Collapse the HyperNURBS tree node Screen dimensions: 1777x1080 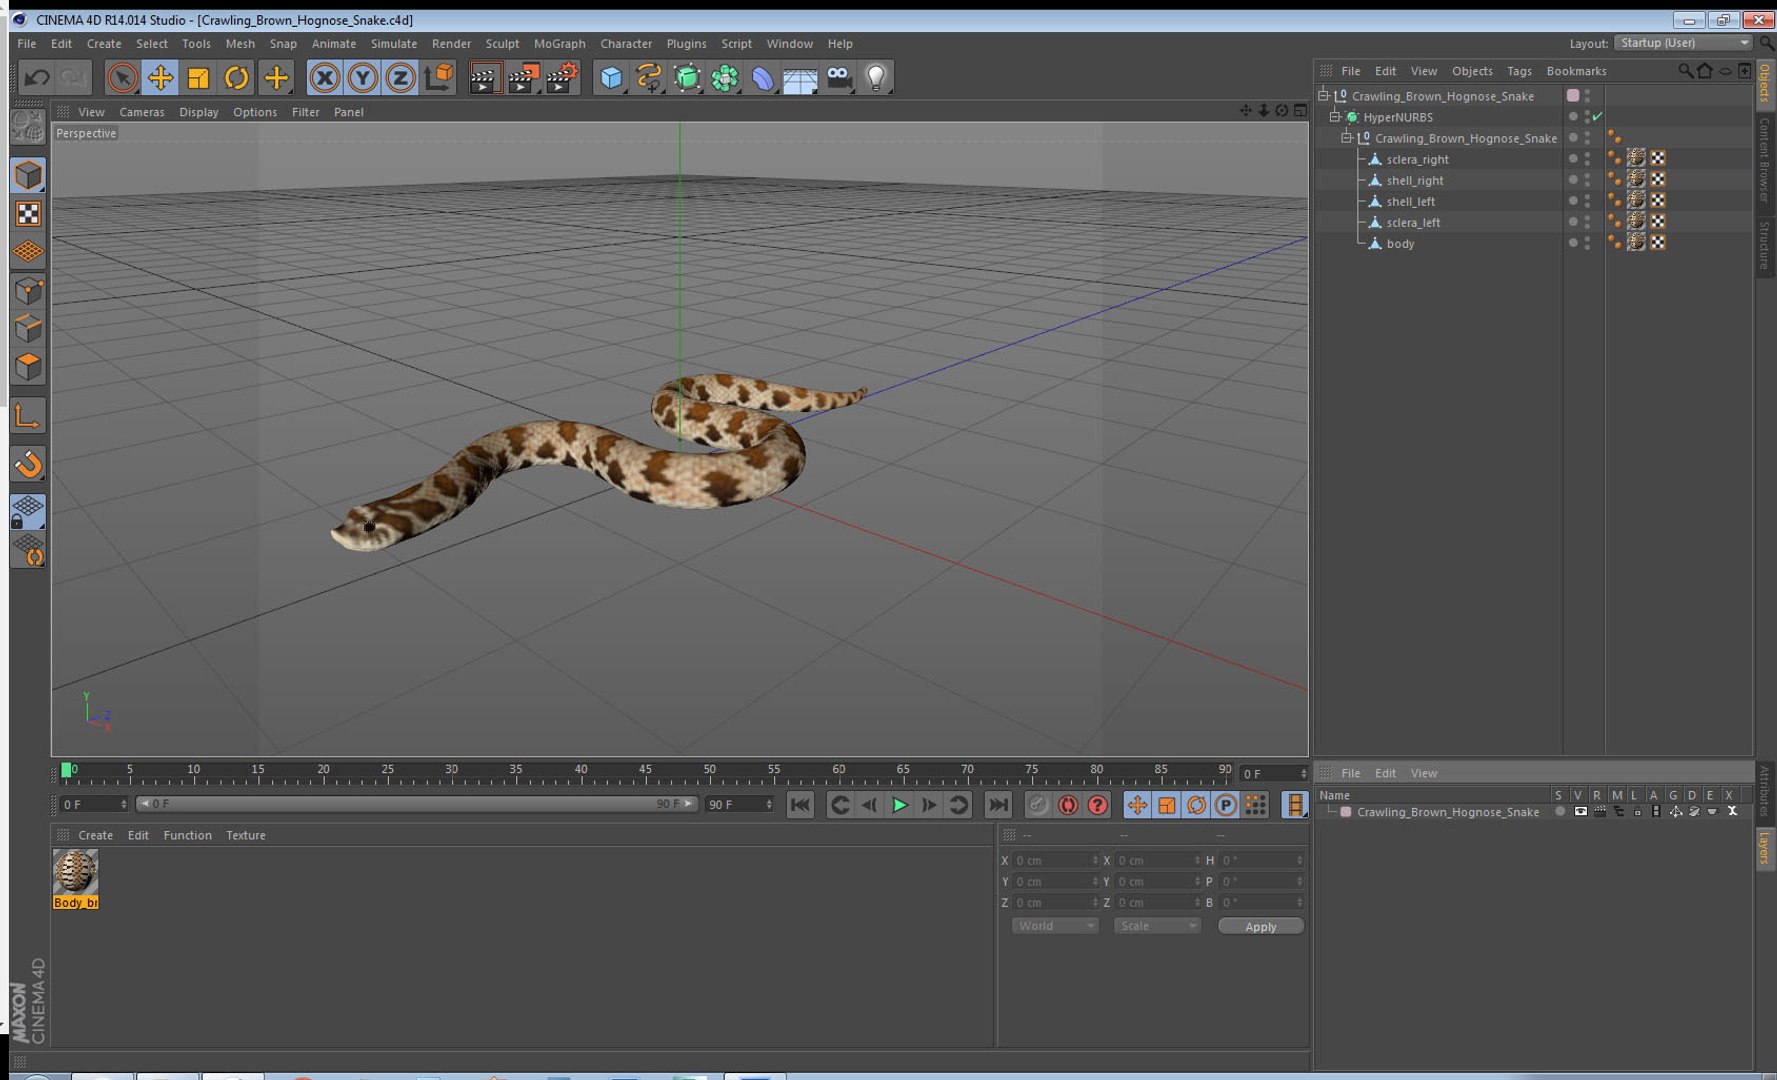point(1334,117)
